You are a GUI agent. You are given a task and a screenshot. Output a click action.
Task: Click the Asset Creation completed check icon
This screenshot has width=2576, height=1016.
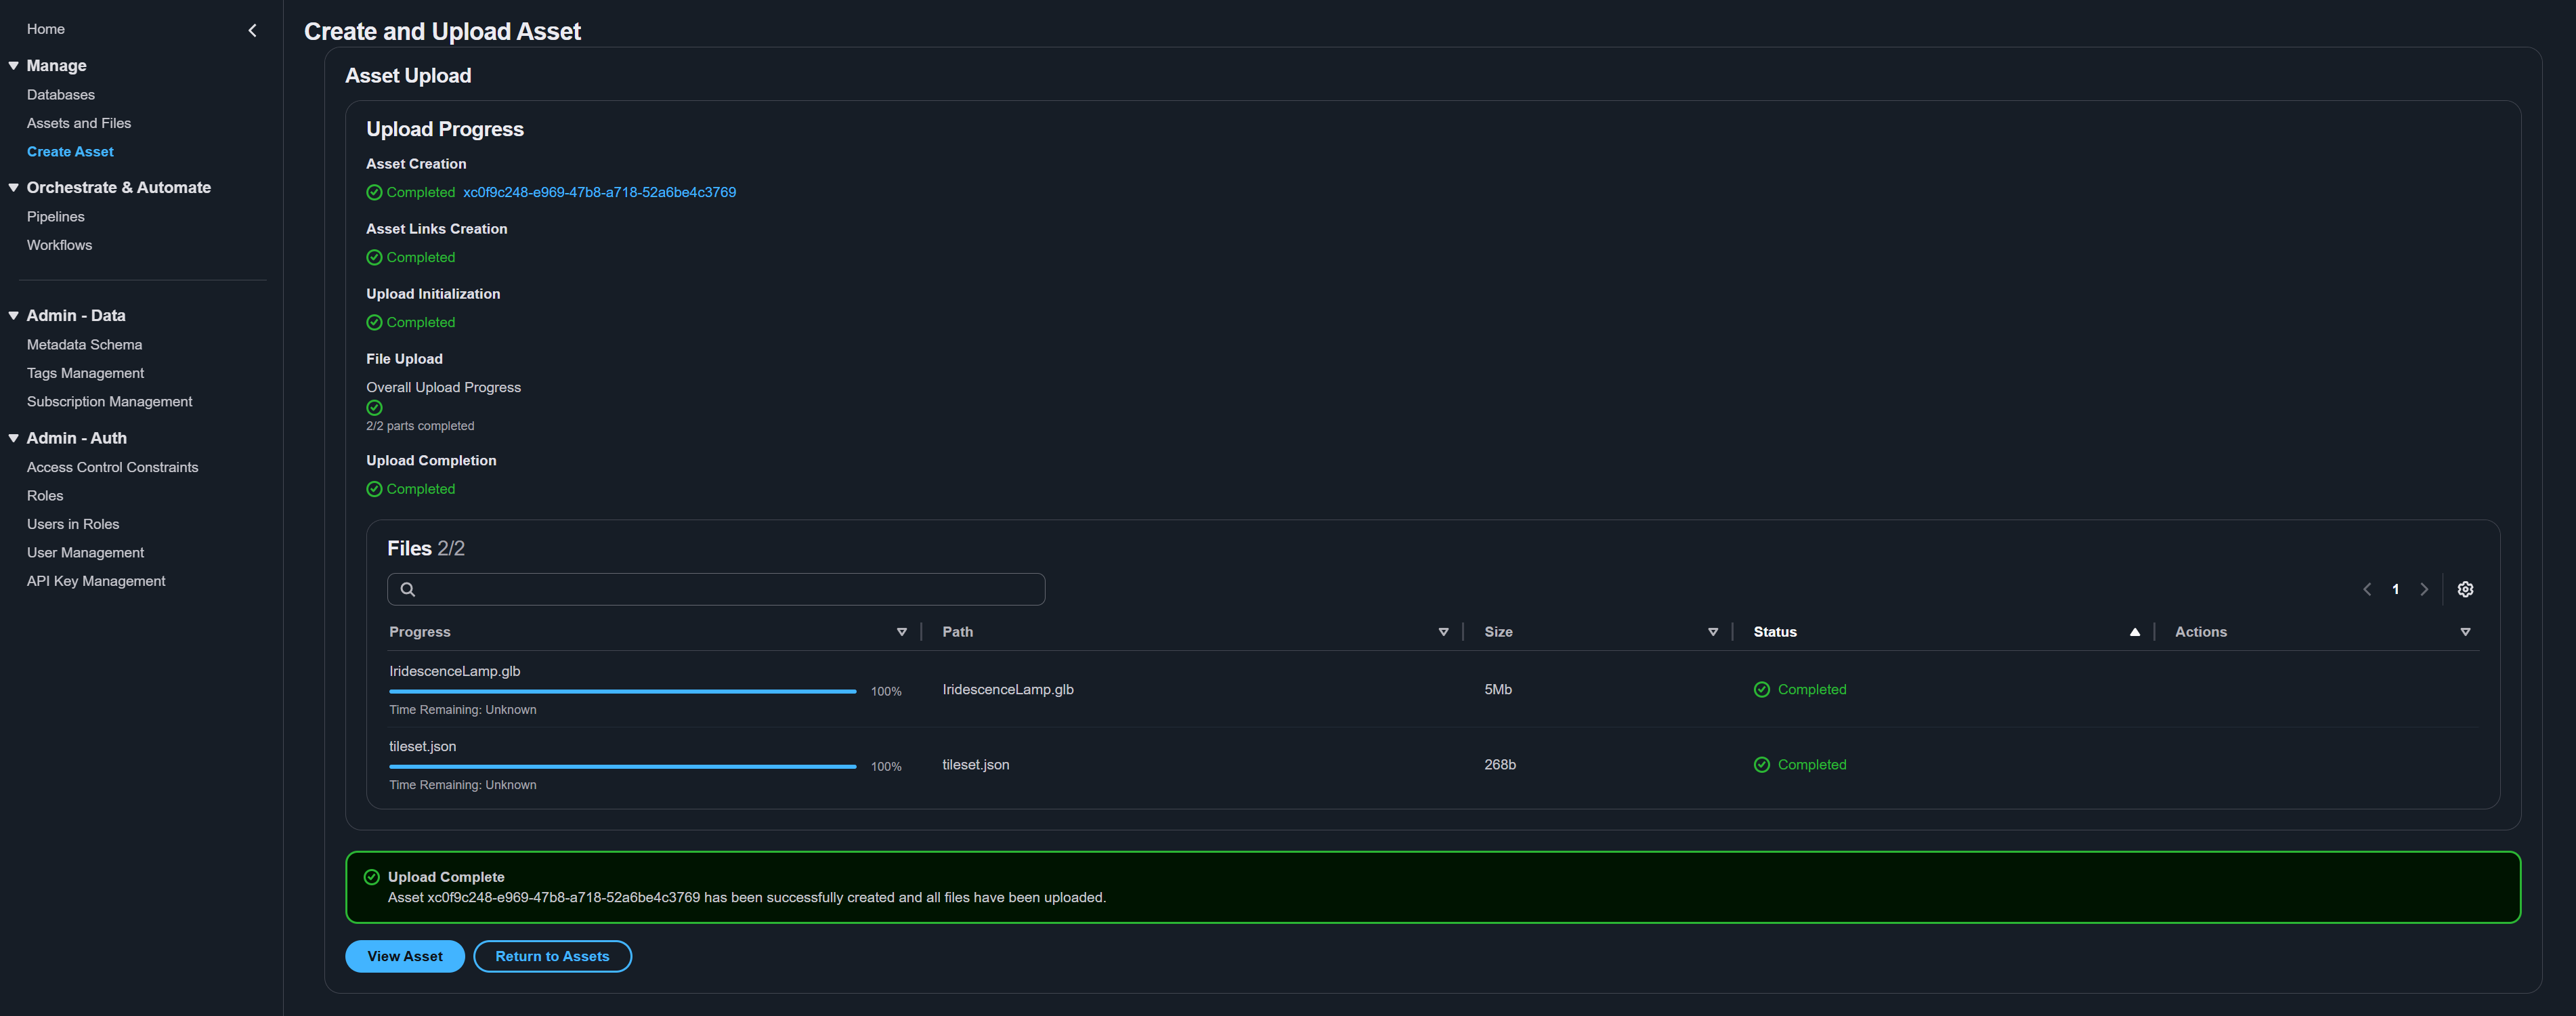click(x=374, y=192)
